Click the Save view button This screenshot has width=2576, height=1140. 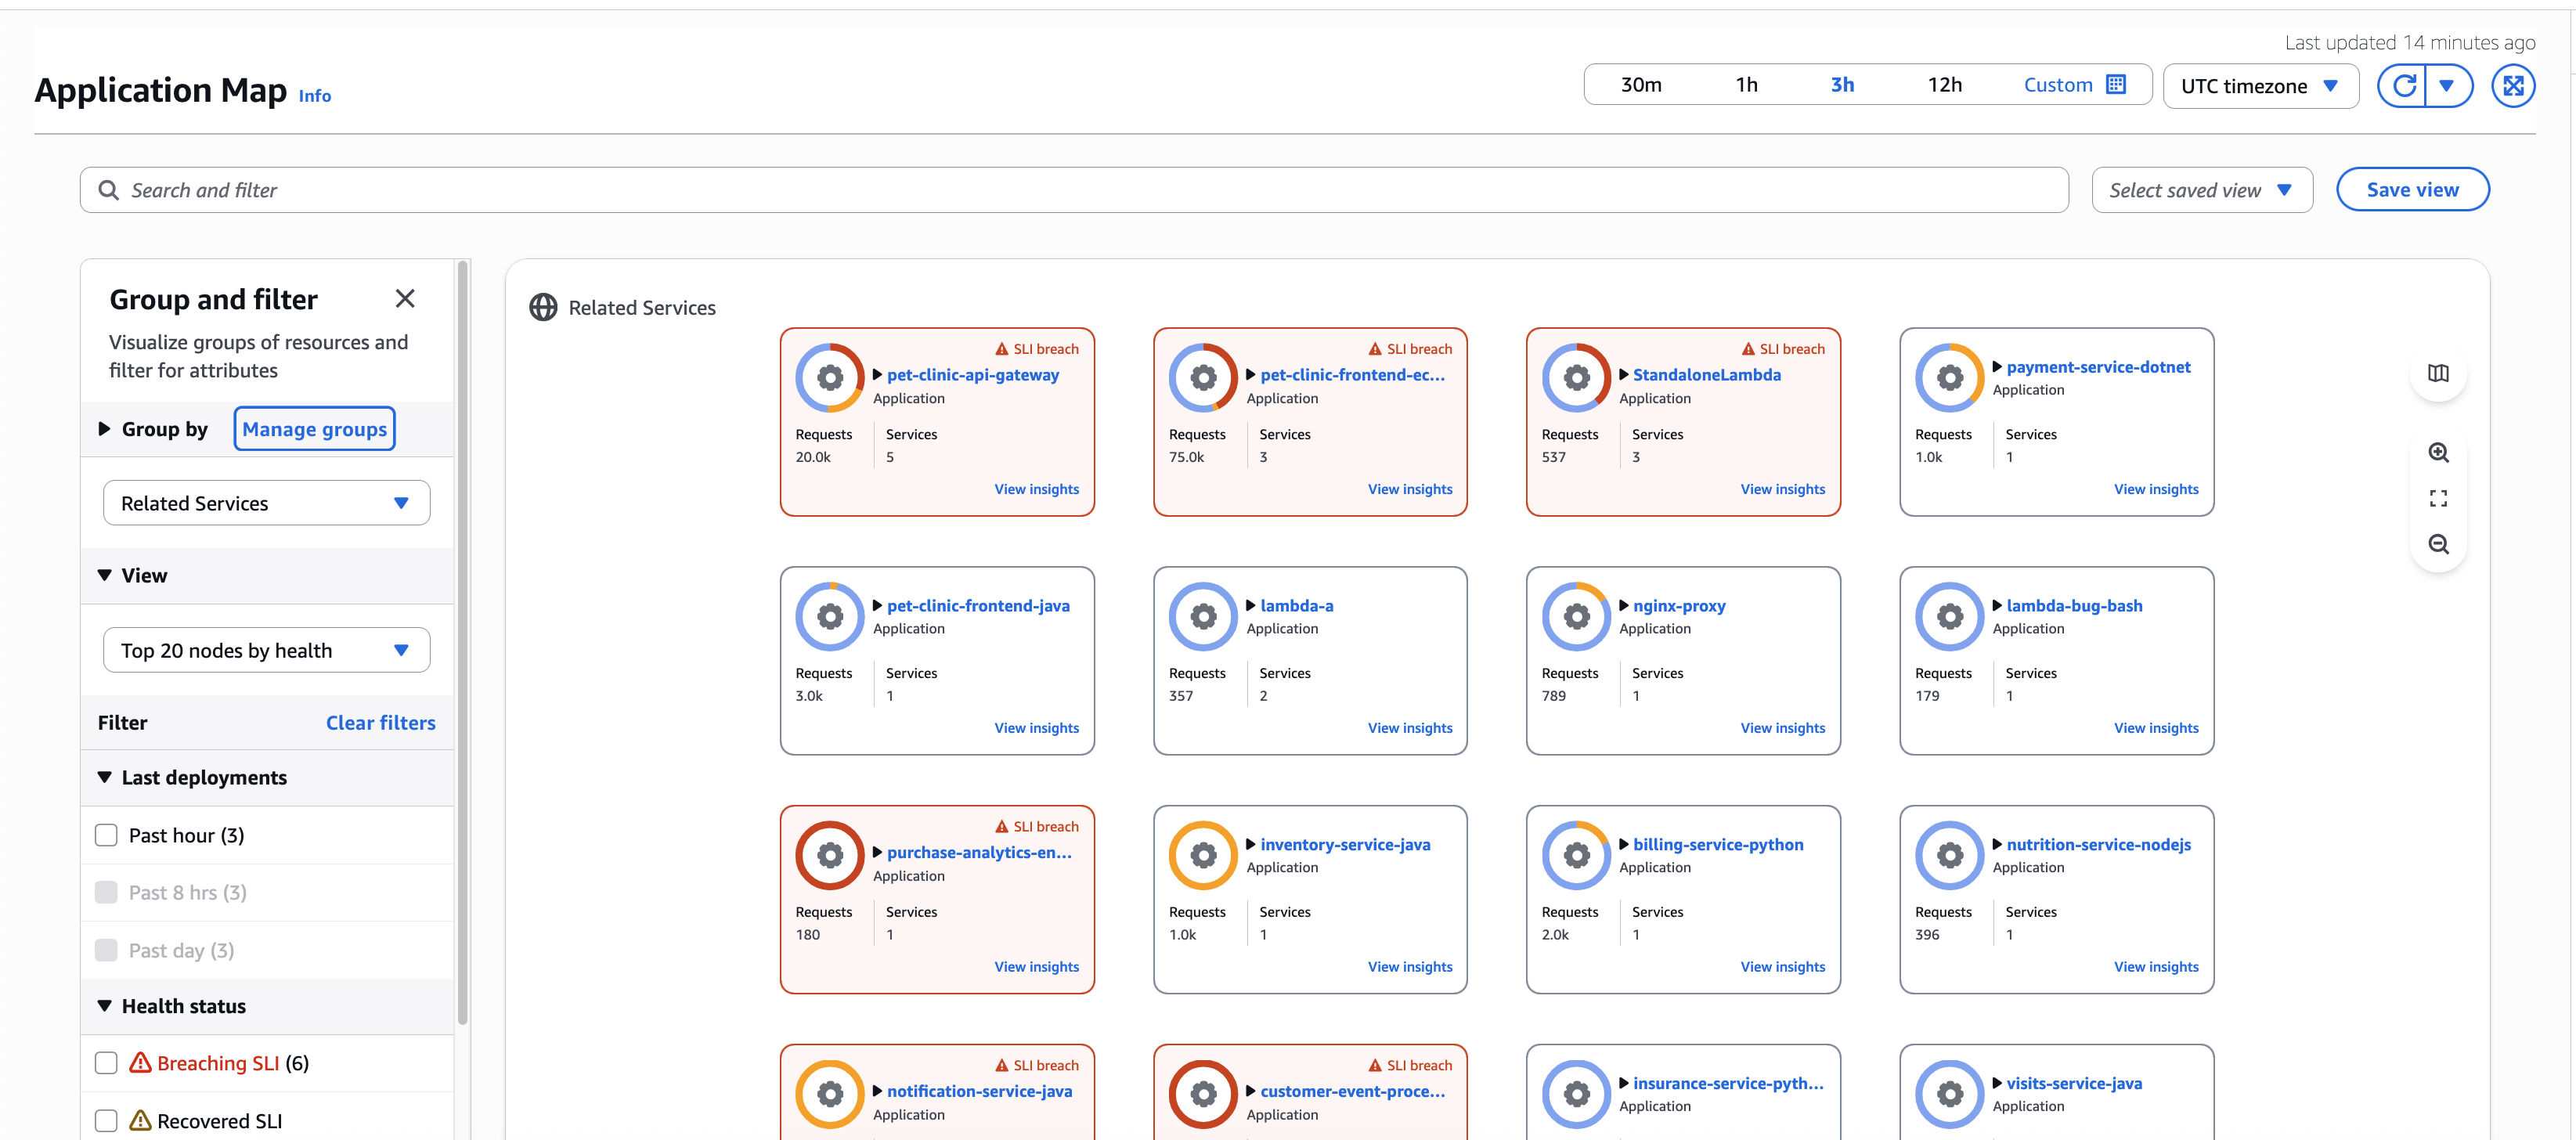(2412, 189)
